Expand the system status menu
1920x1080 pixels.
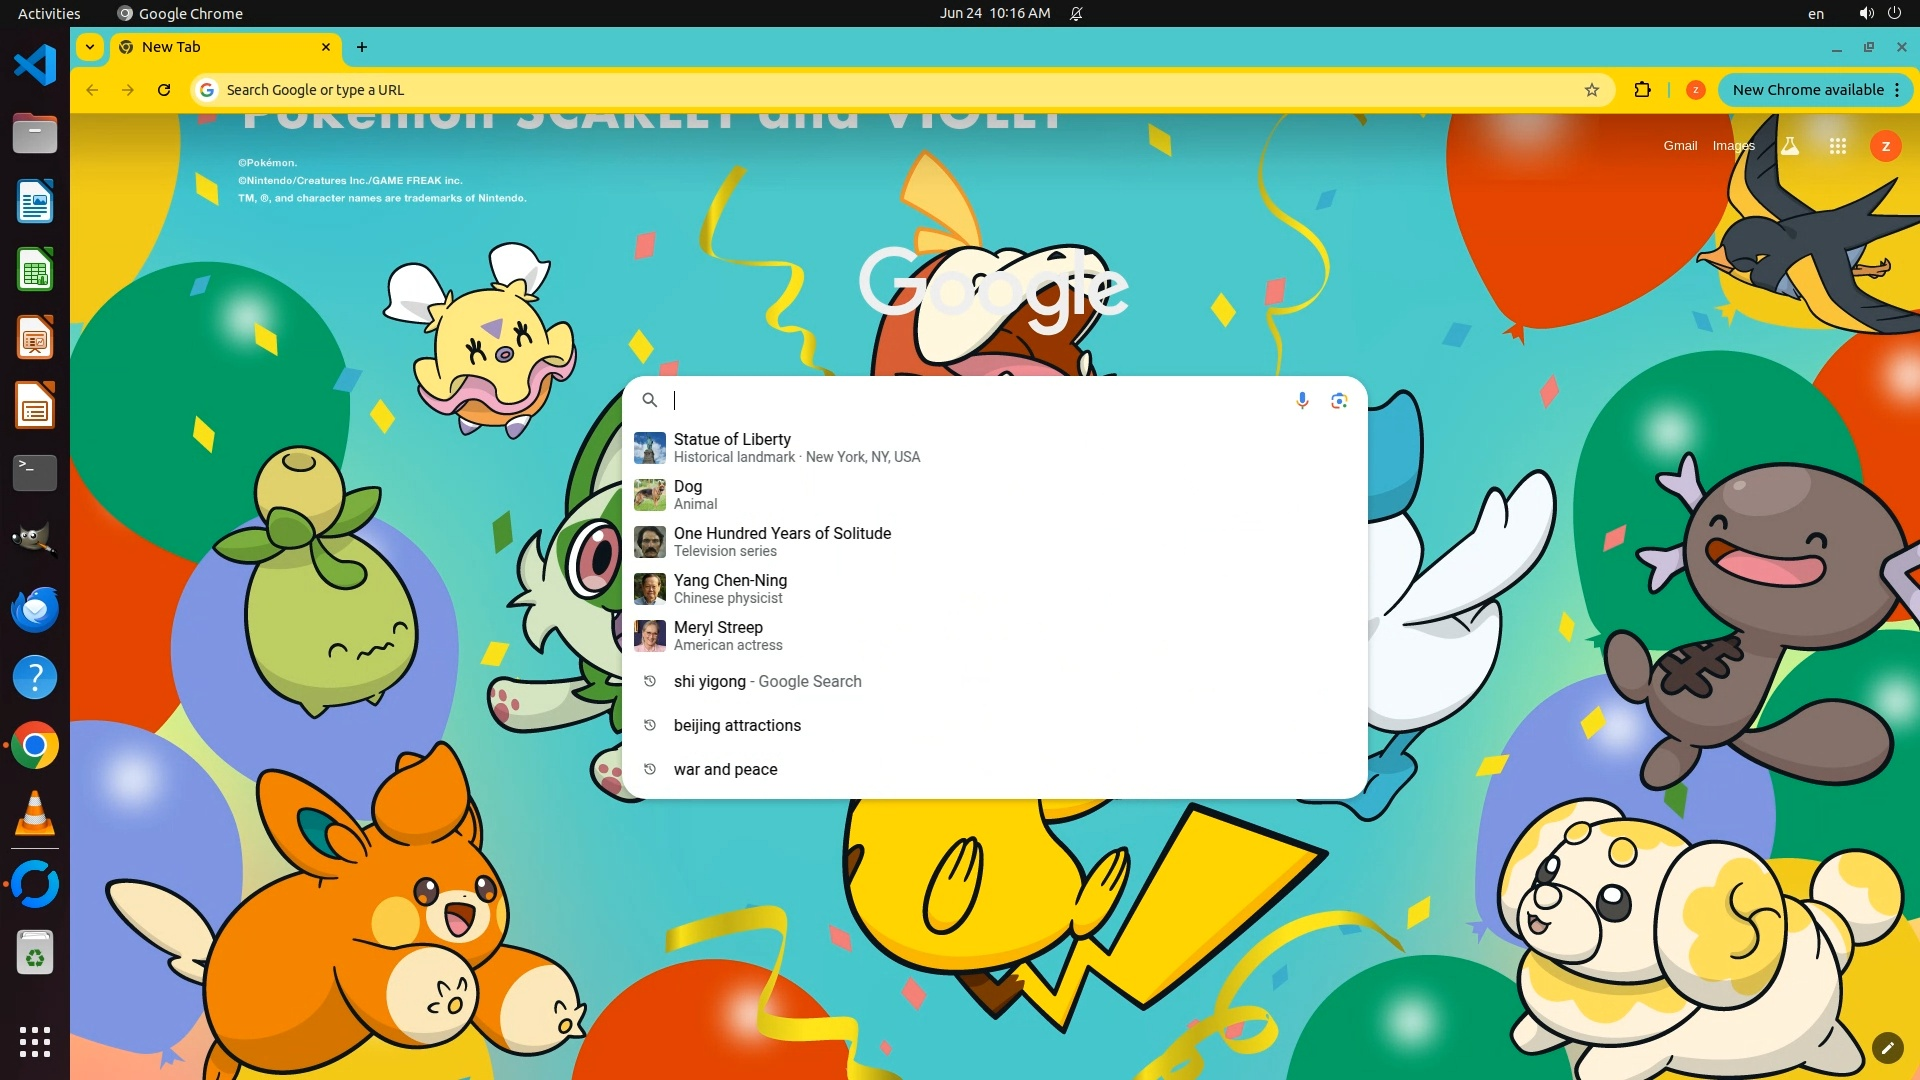pos(1879,13)
